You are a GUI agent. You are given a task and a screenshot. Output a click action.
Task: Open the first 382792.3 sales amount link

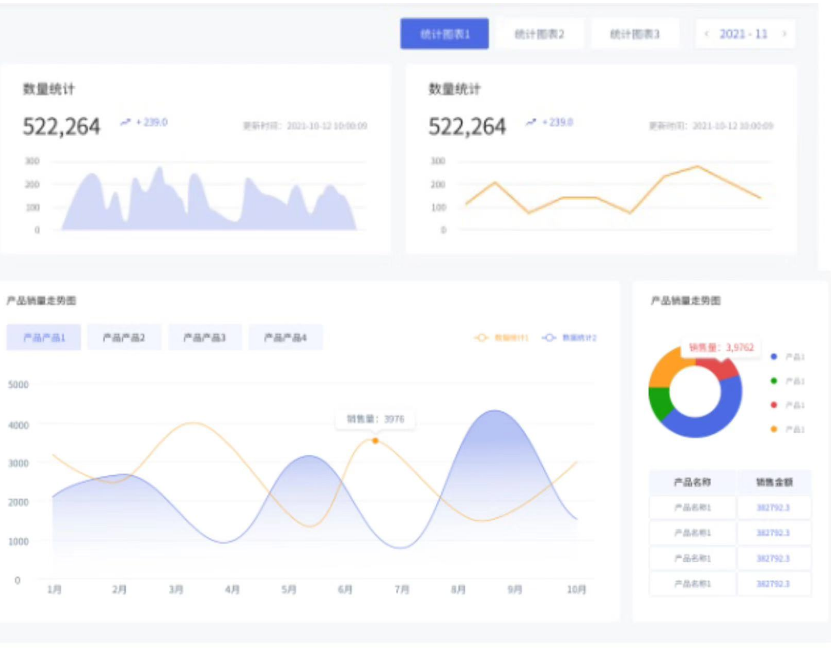tap(773, 507)
